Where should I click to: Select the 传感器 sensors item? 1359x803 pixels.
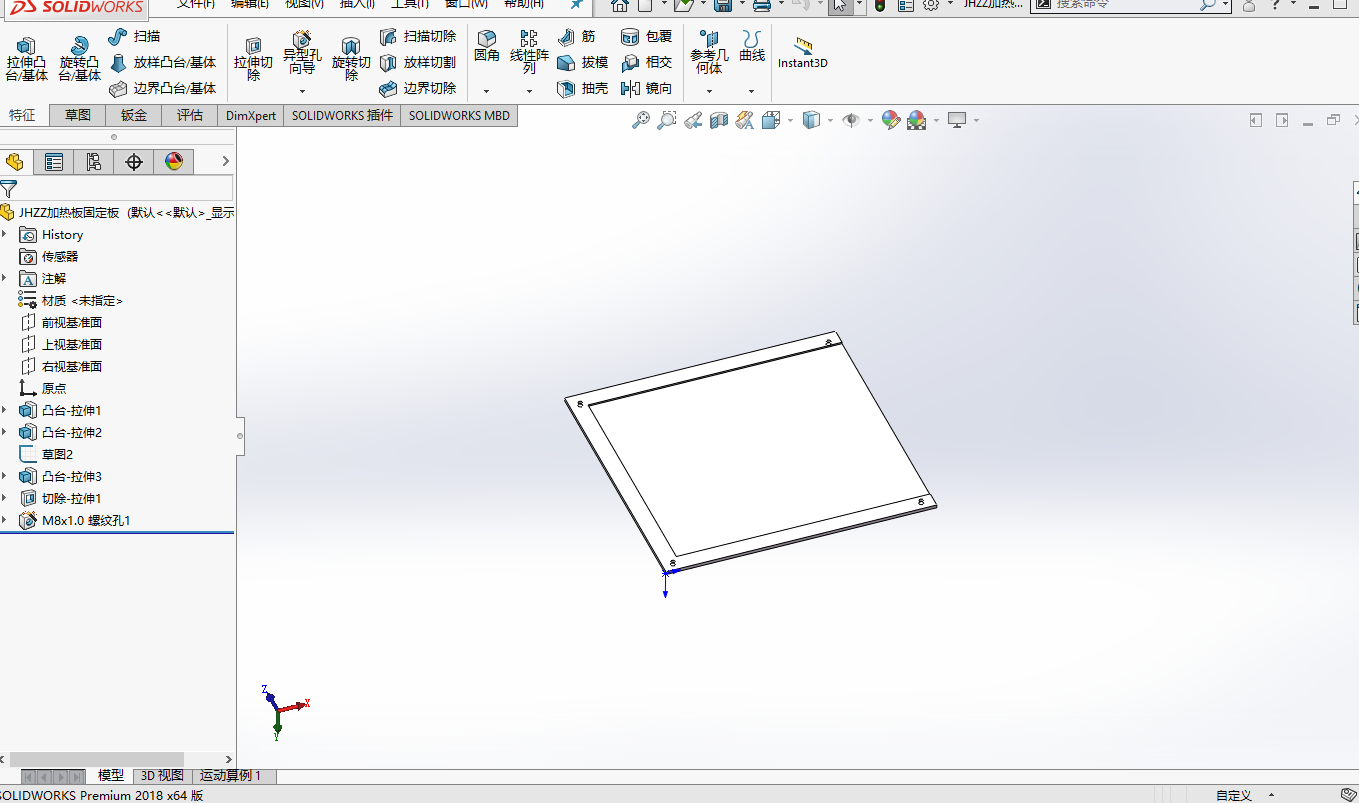click(48, 257)
